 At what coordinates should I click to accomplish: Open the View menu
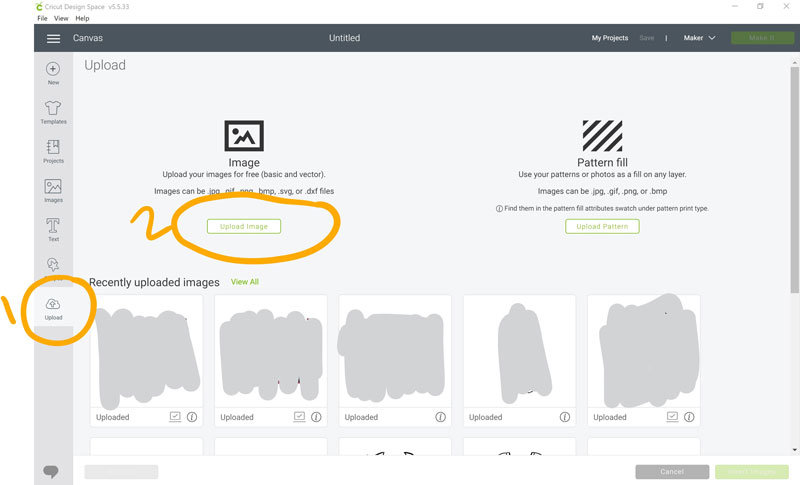[61, 18]
